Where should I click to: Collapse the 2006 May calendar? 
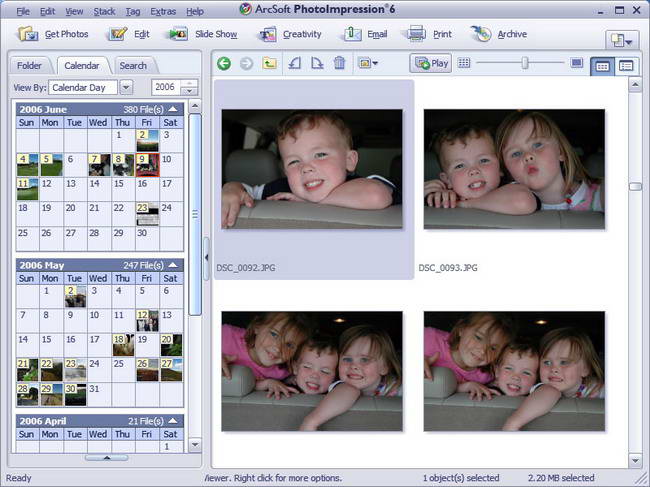[173, 265]
